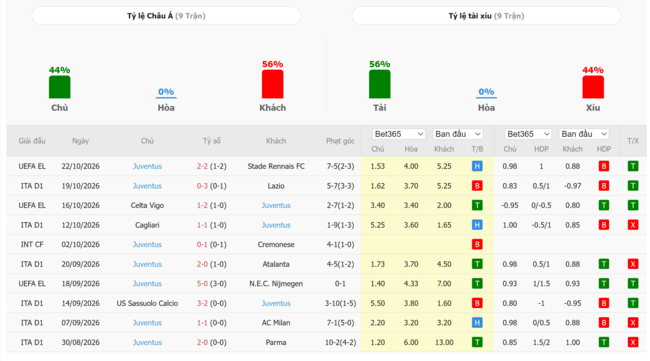Click blue H result badge in Rennais row

tap(477, 166)
